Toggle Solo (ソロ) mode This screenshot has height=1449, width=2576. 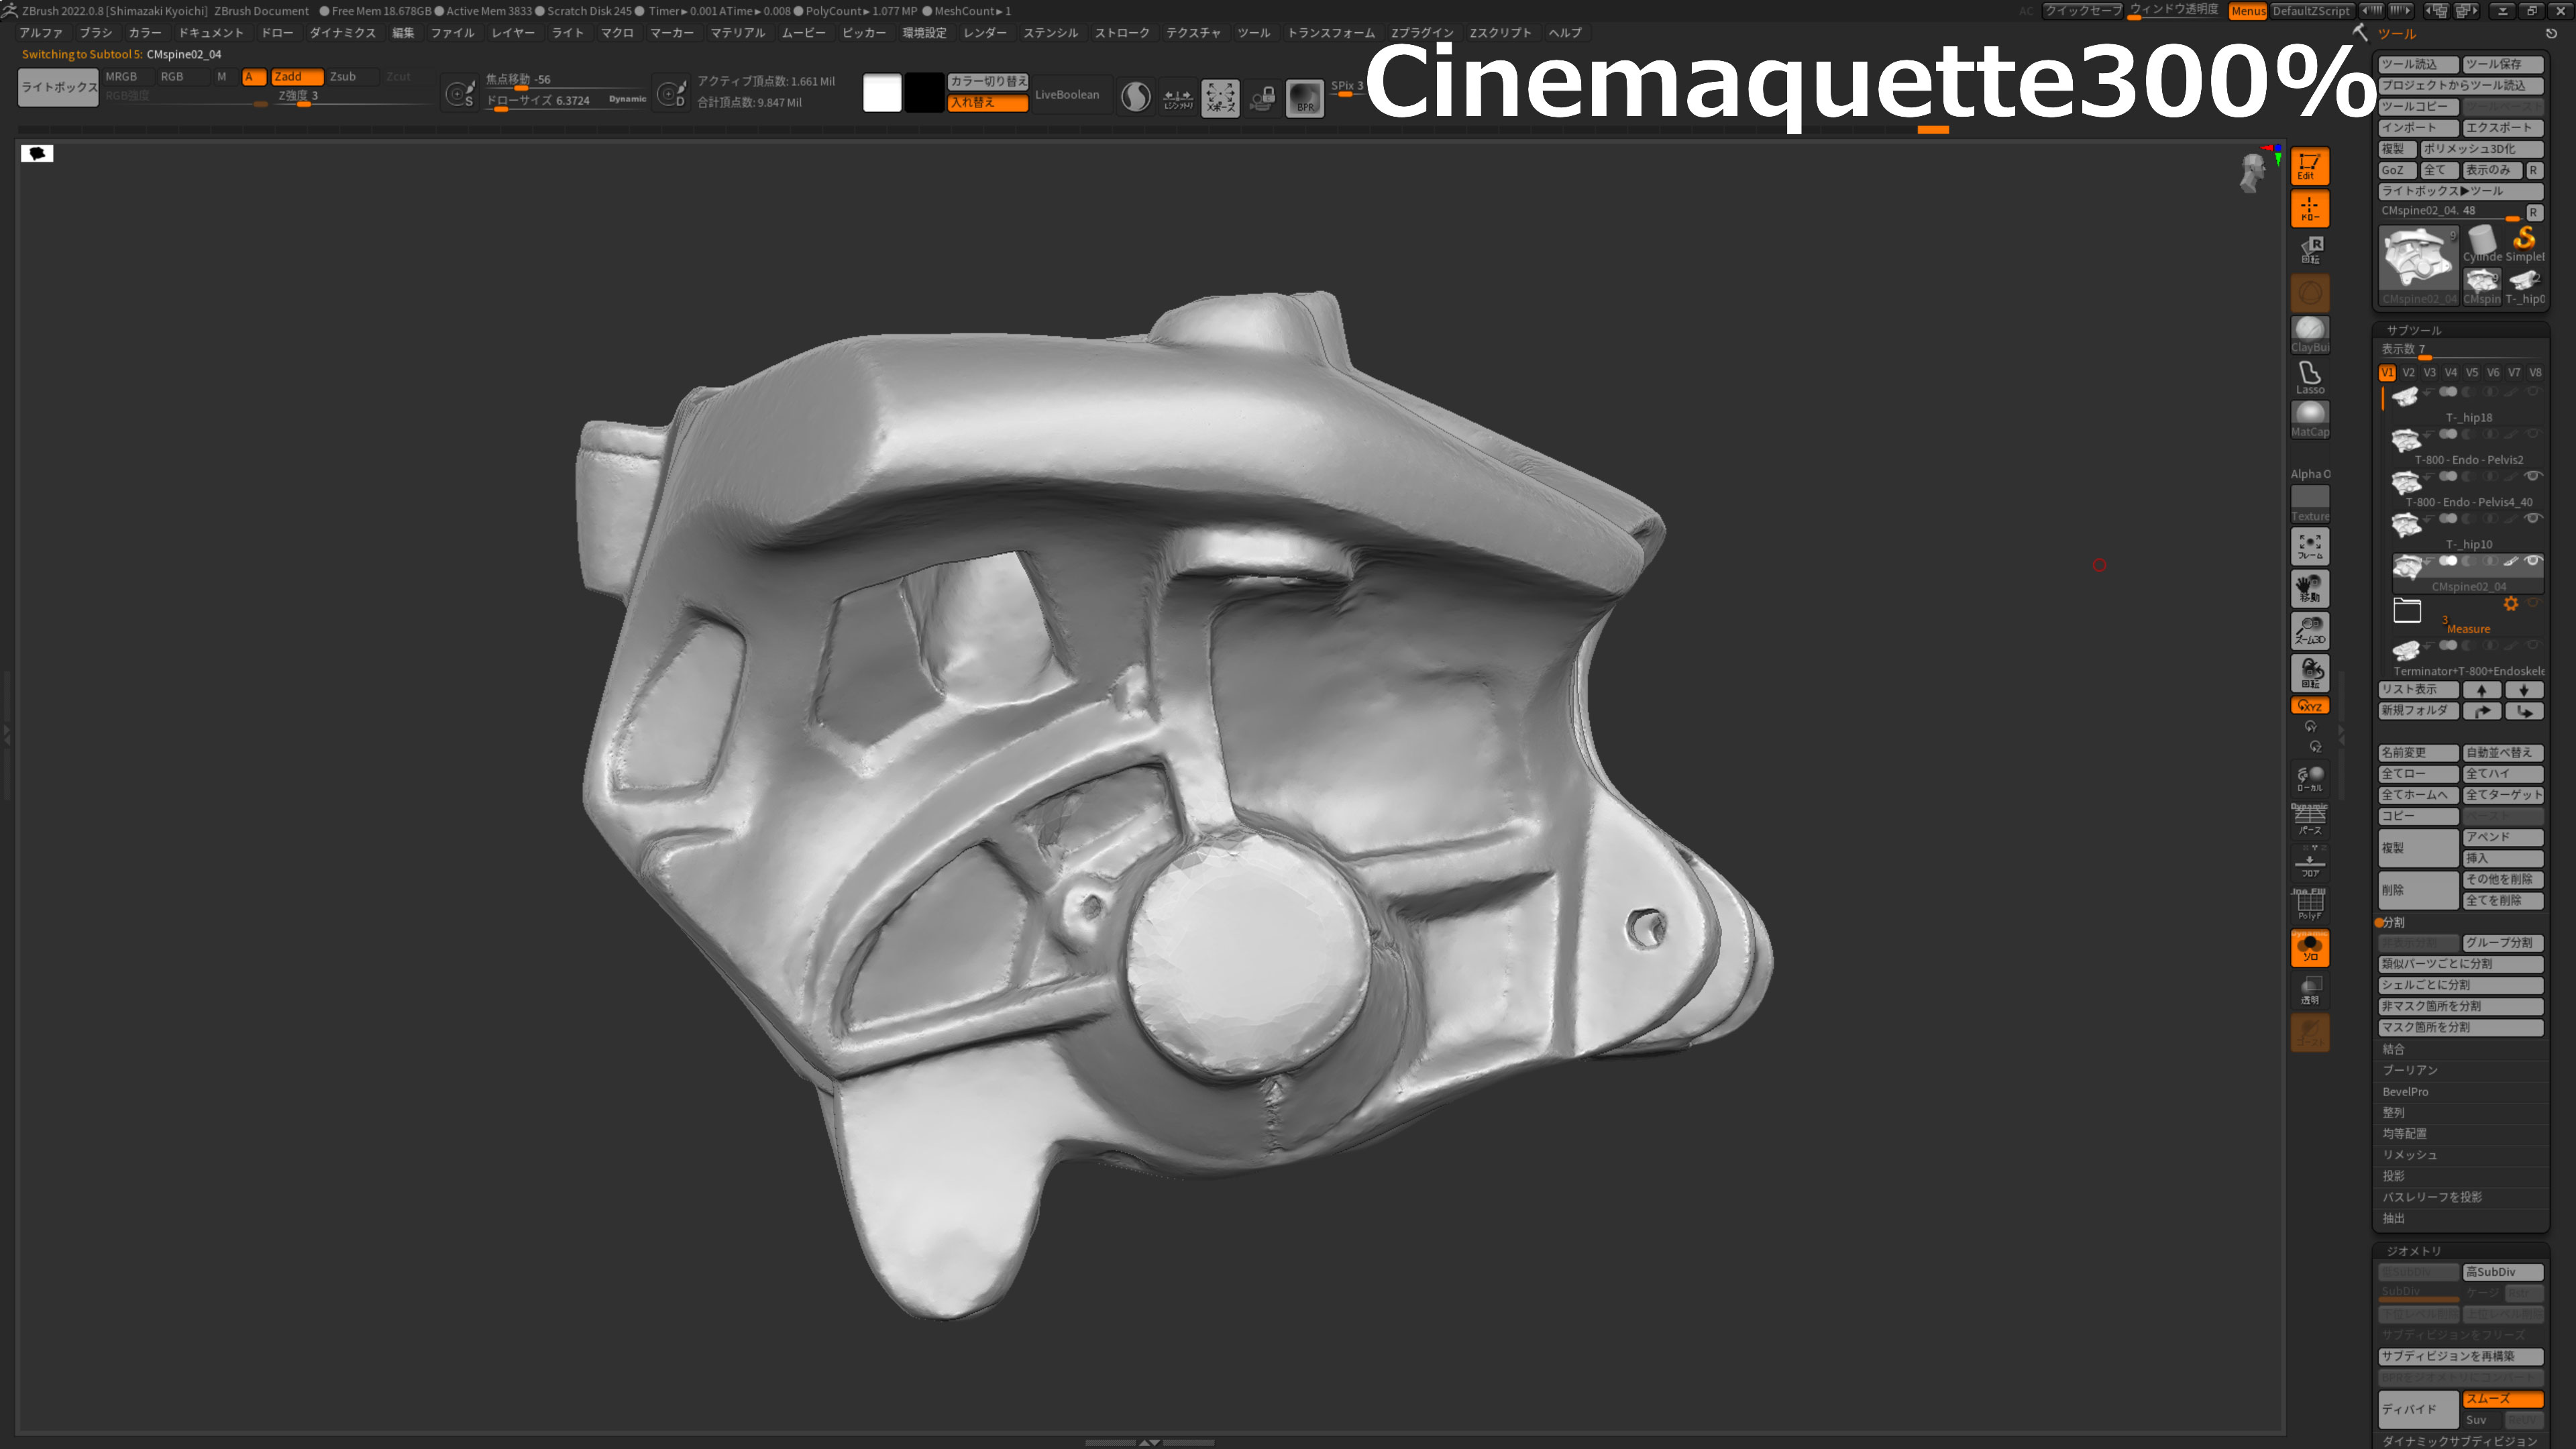click(2309, 948)
